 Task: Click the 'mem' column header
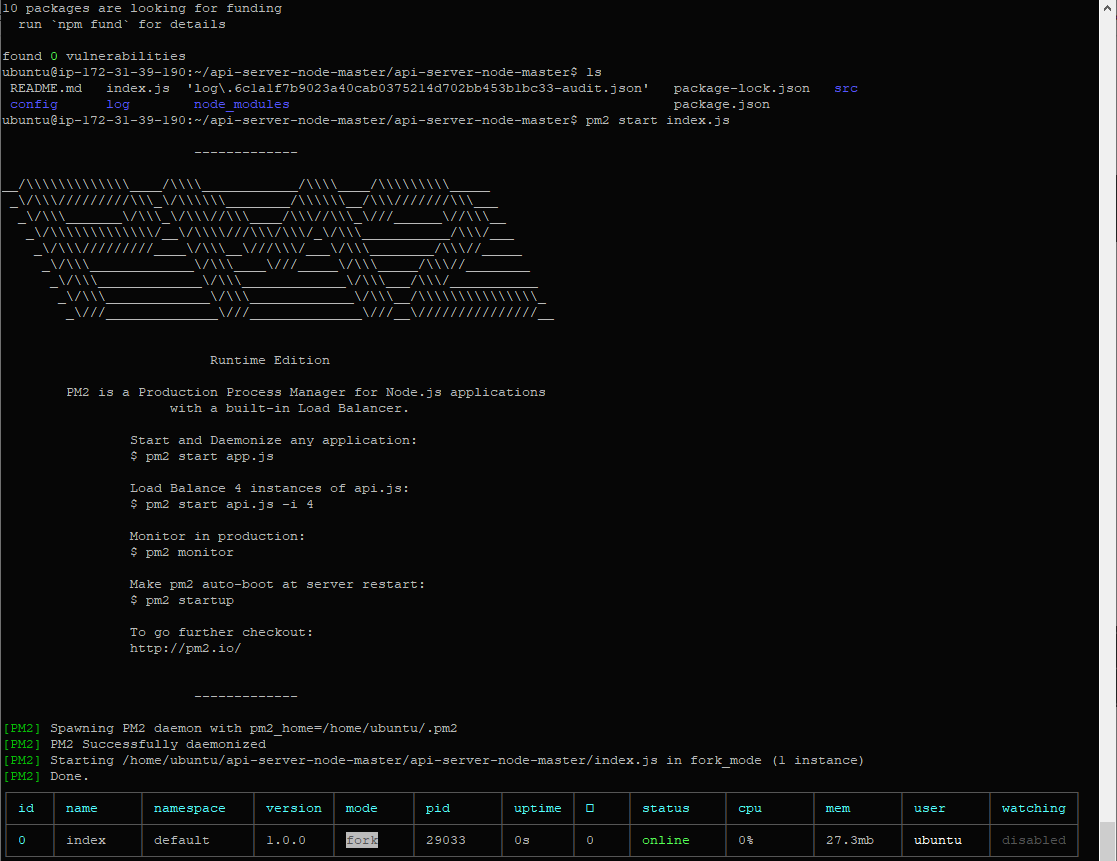pos(838,808)
